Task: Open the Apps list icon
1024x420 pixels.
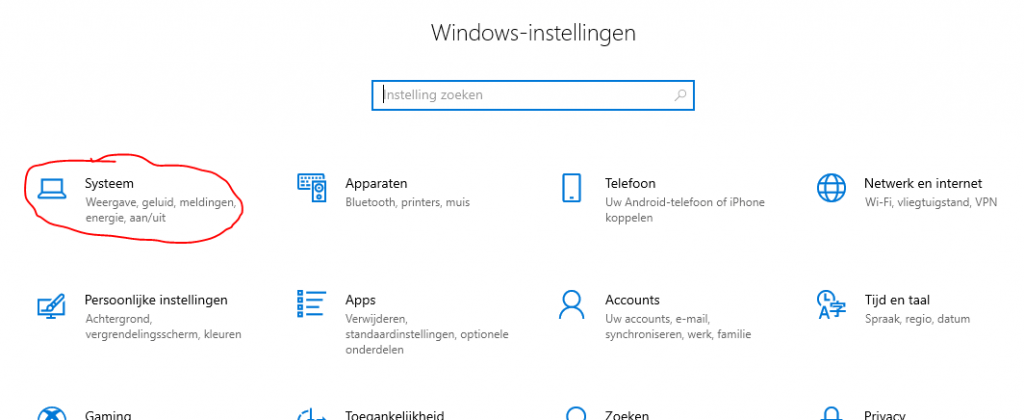Action: tap(312, 304)
